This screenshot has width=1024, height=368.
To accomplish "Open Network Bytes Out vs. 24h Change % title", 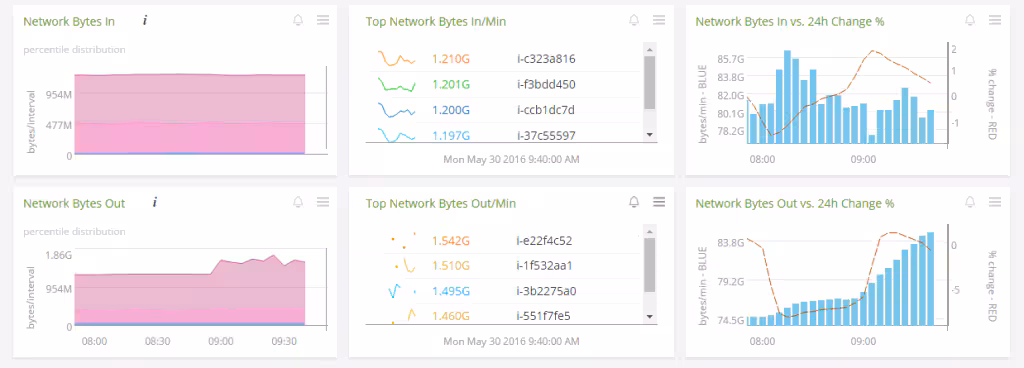I will click(x=795, y=203).
